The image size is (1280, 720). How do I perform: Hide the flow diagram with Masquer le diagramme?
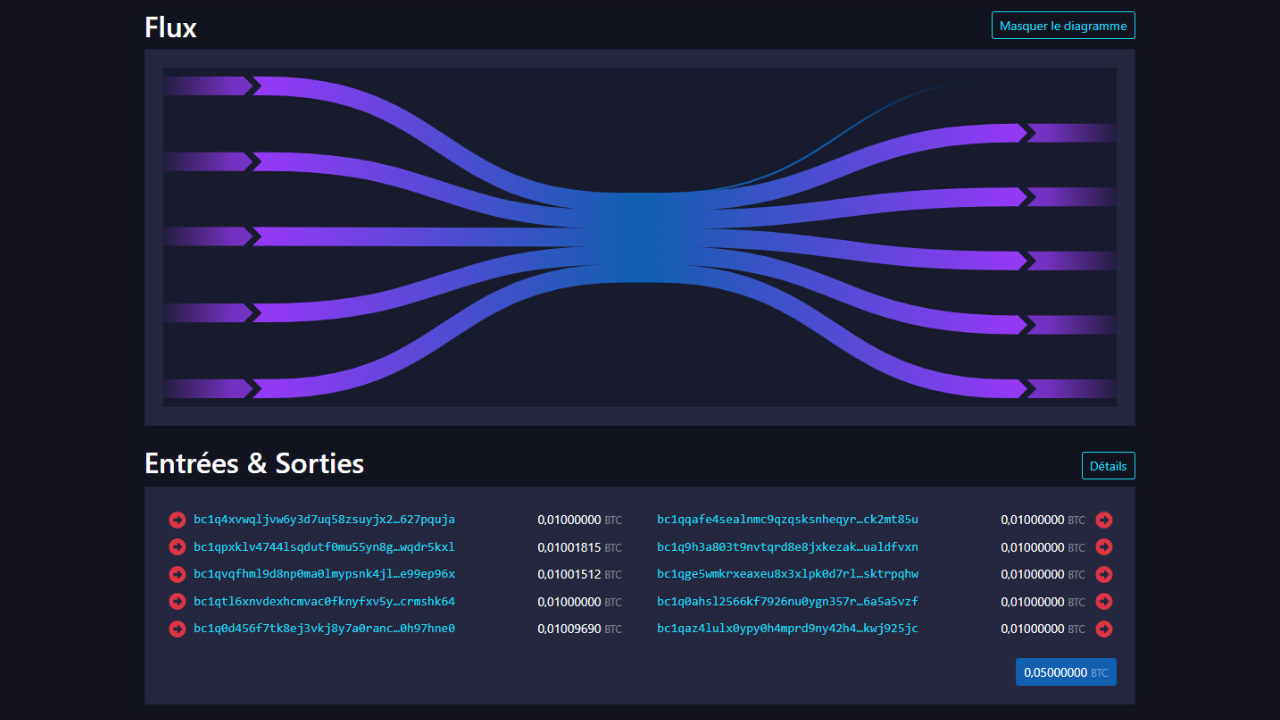[1063, 26]
